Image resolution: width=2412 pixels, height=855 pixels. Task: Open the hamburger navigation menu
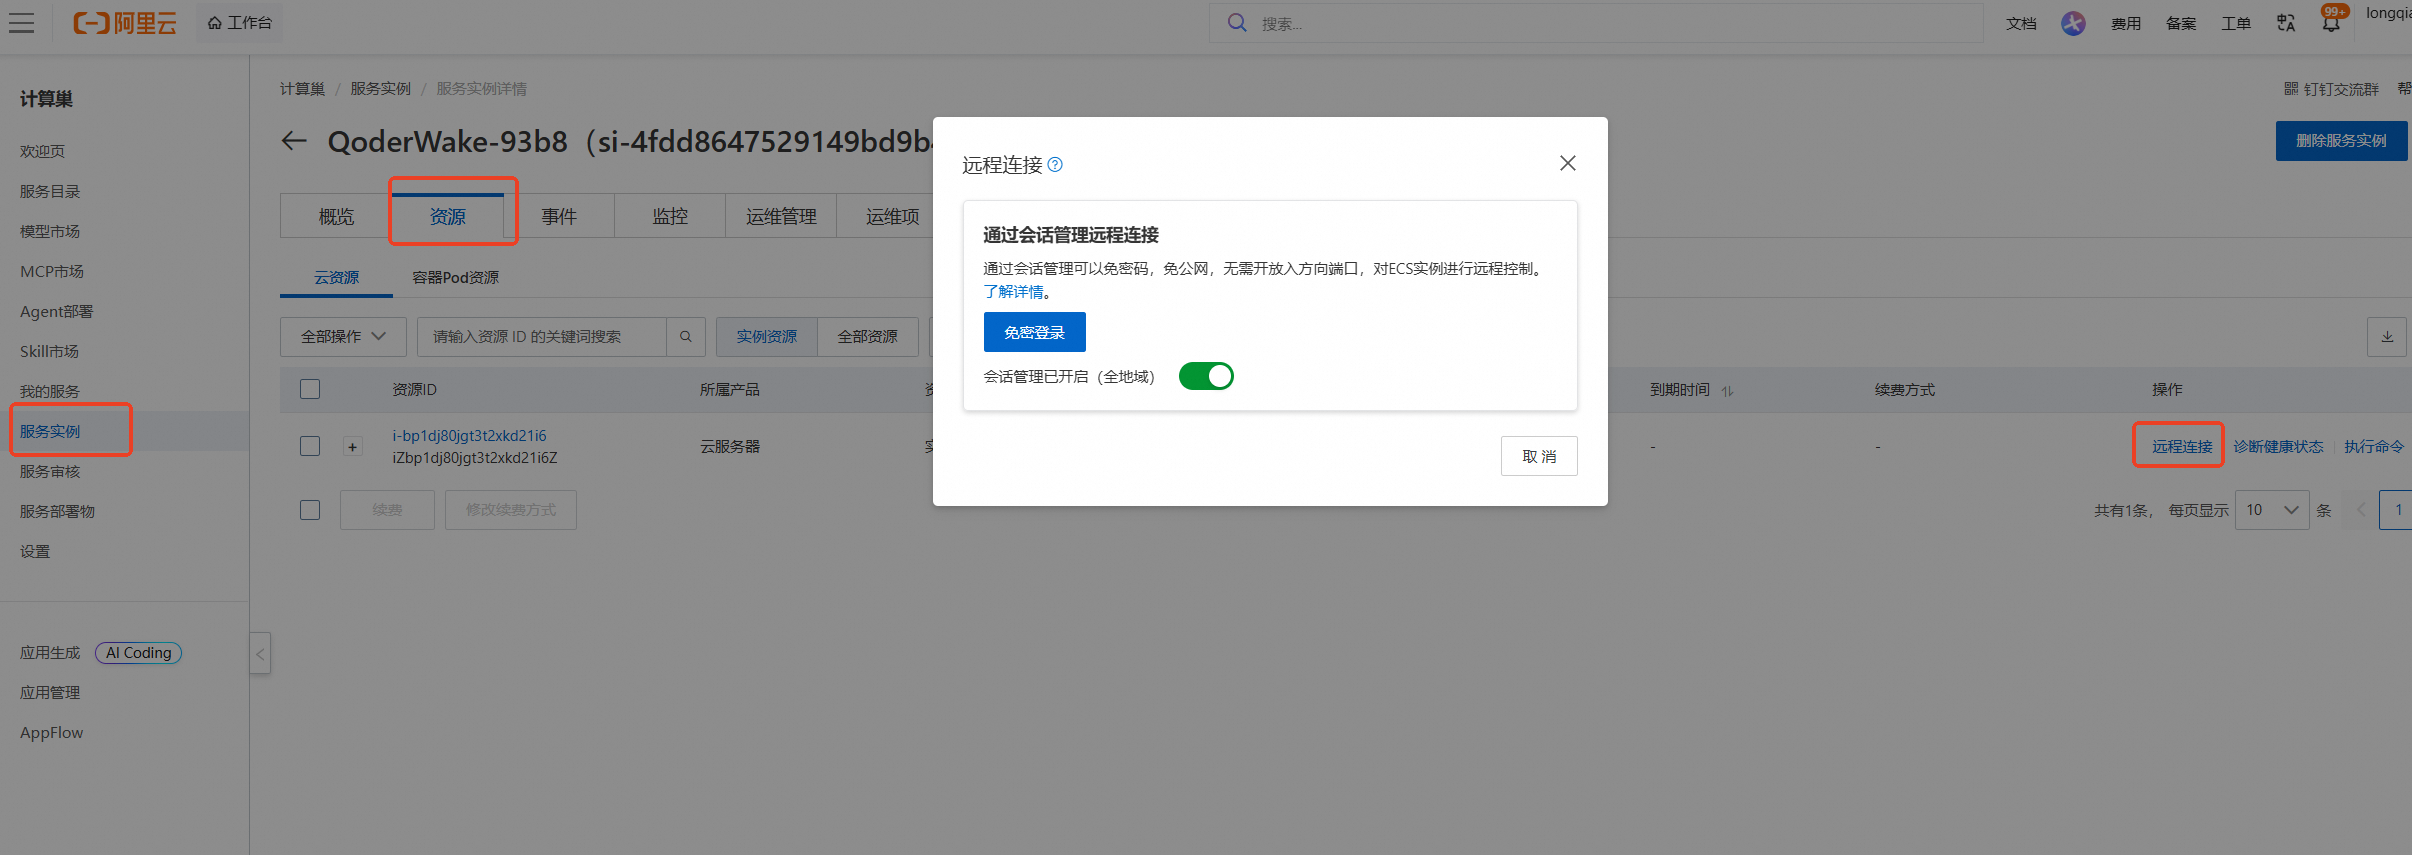[x=22, y=23]
